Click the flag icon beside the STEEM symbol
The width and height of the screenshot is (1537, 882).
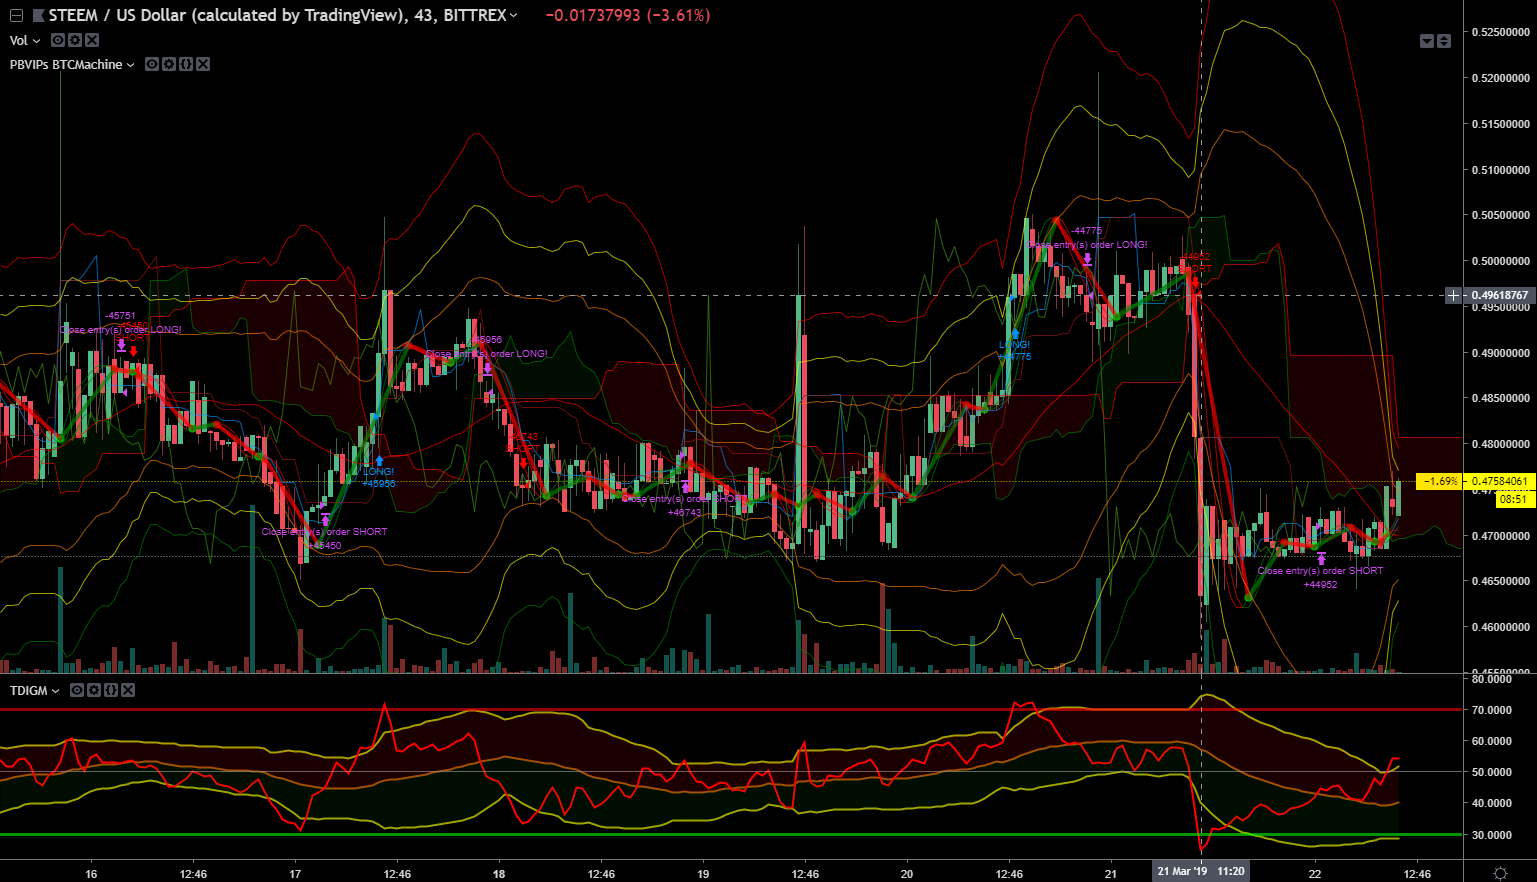[x=38, y=16]
